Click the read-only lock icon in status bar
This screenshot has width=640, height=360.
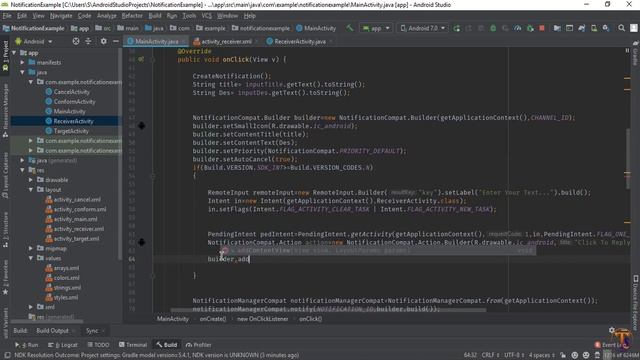[563, 355]
